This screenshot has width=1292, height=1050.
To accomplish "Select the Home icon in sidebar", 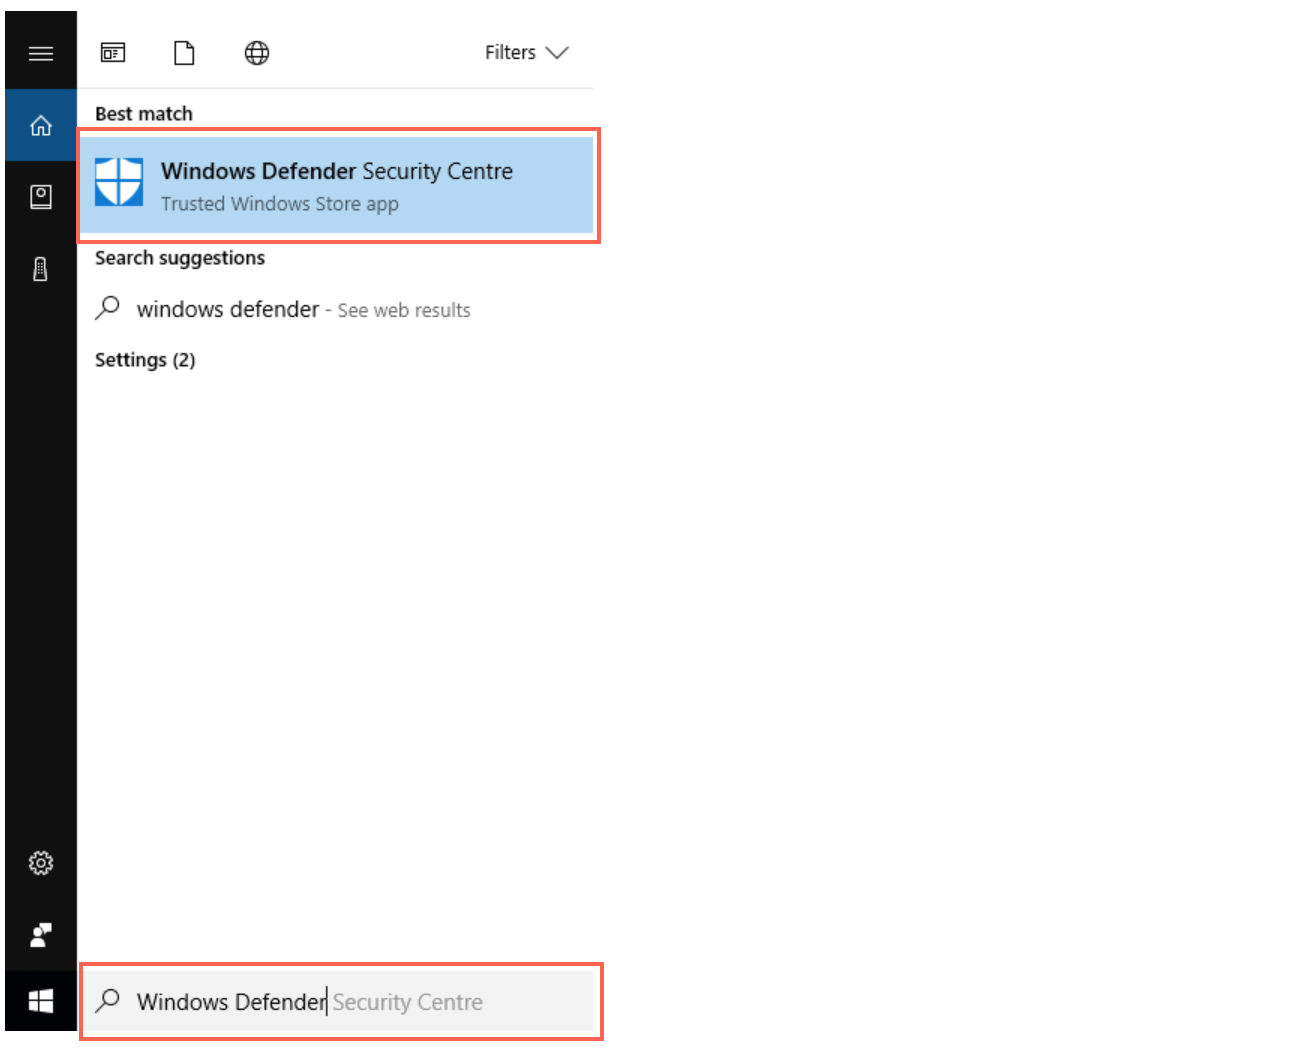I will click(x=41, y=125).
